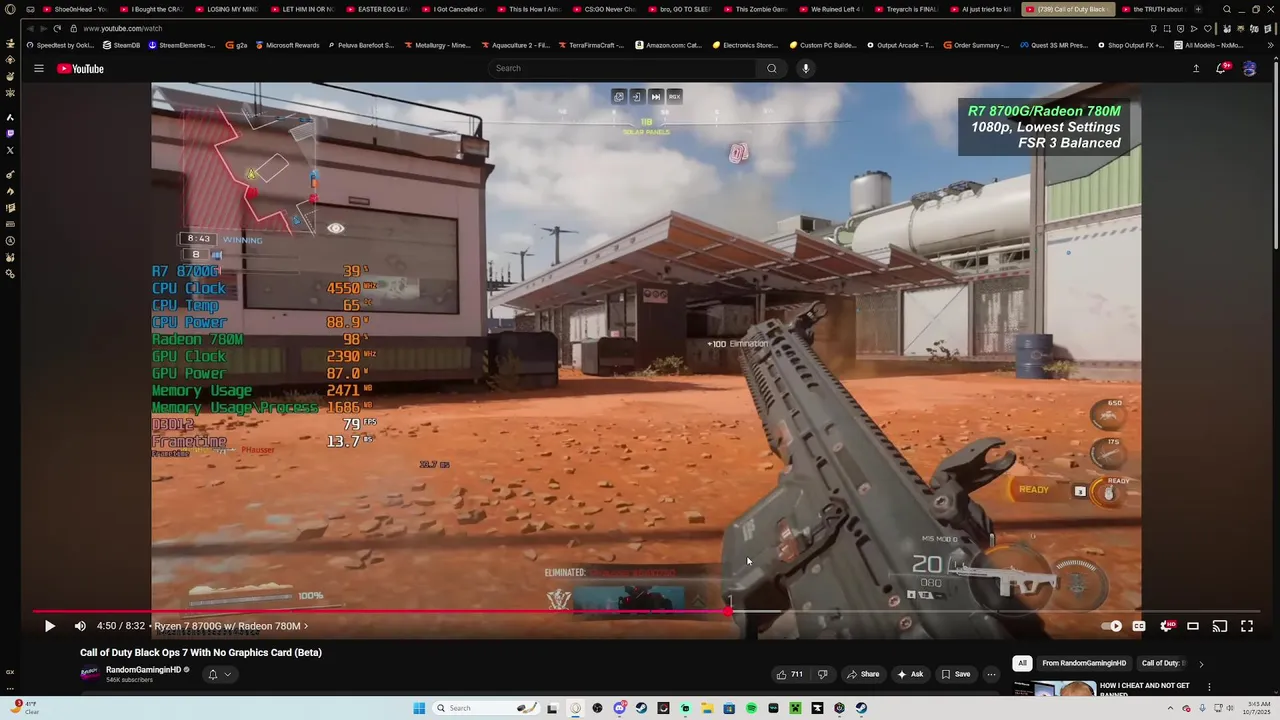Open Twitch in the browser sidebar
Image resolution: width=1280 pixels, height=720 pixels.
click(x=10, y=133)
